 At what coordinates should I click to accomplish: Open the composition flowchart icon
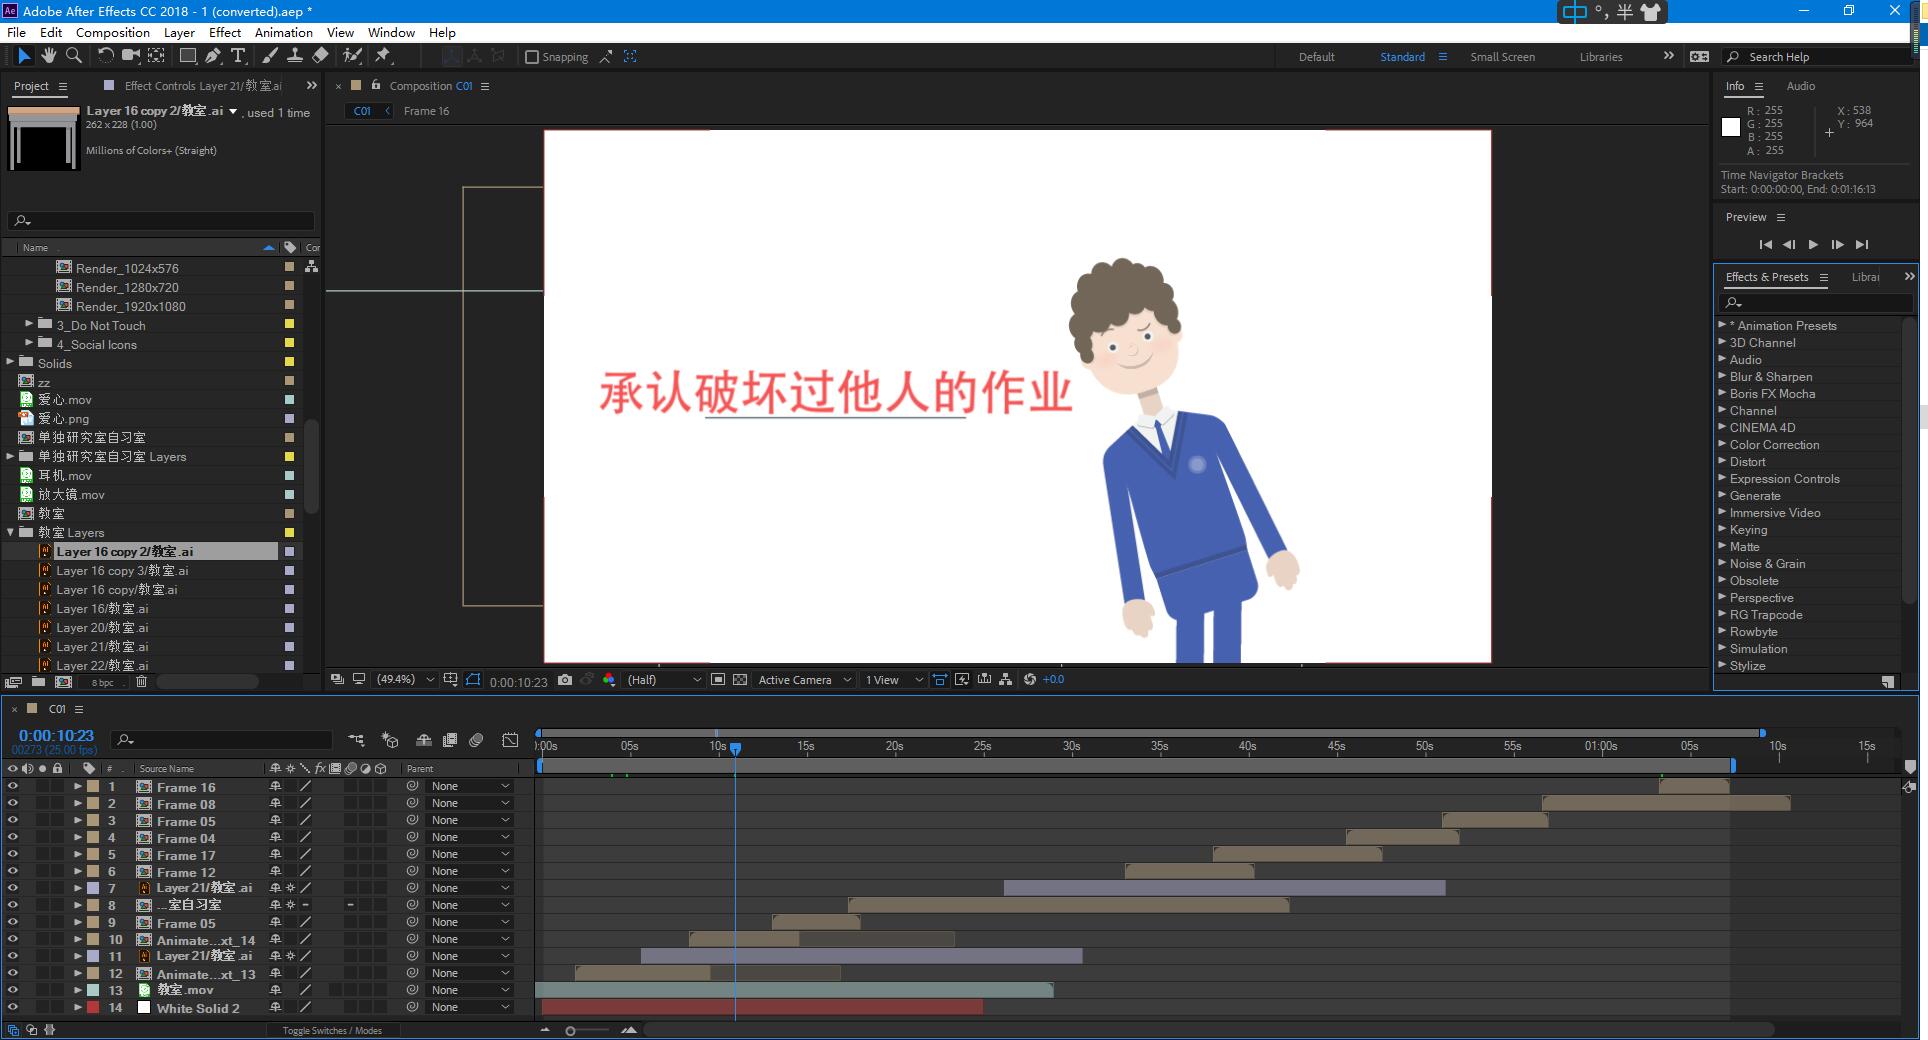[x=1006, y=680]
